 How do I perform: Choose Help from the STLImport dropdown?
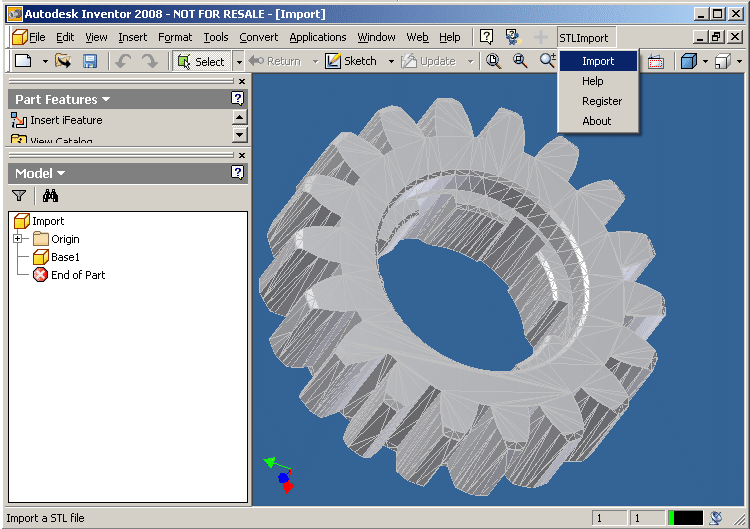[598, 81]
